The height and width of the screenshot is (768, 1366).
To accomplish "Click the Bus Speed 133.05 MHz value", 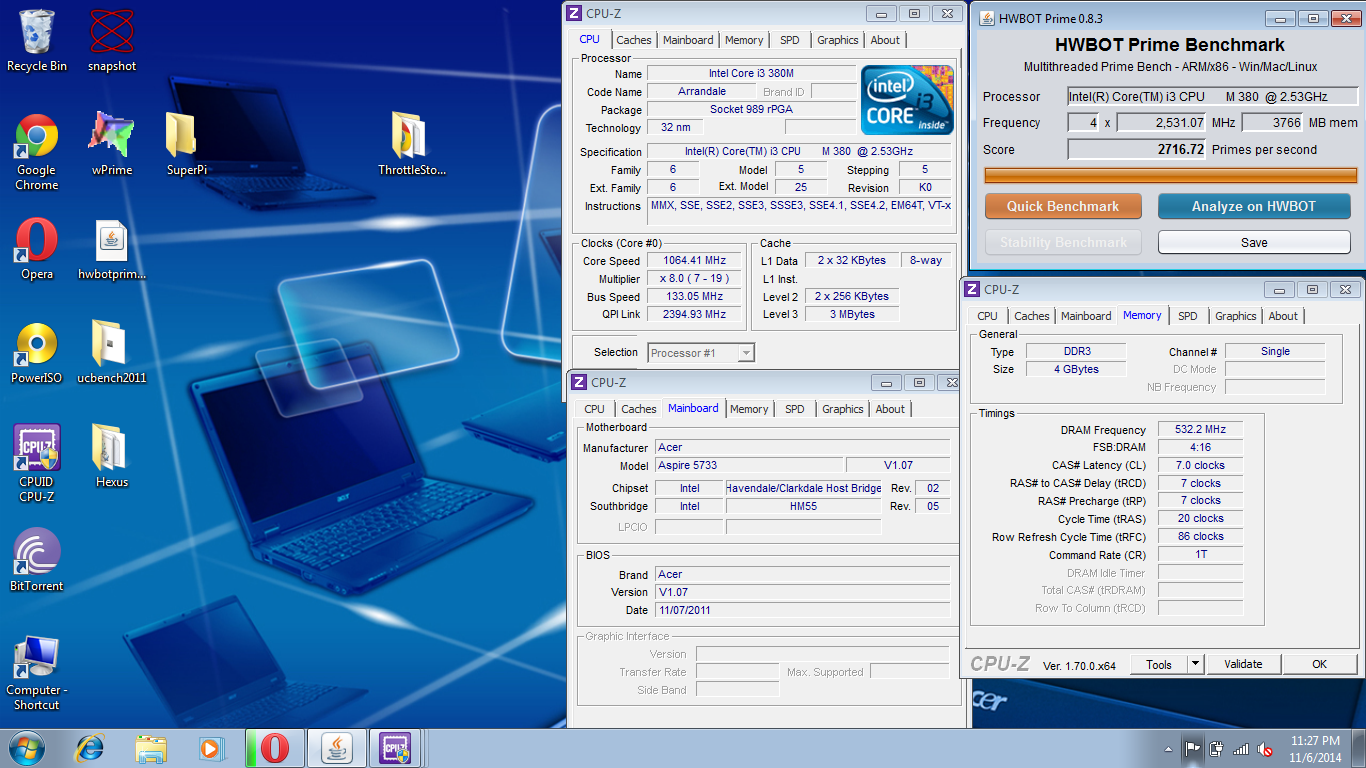I will (x=694, y=297).
